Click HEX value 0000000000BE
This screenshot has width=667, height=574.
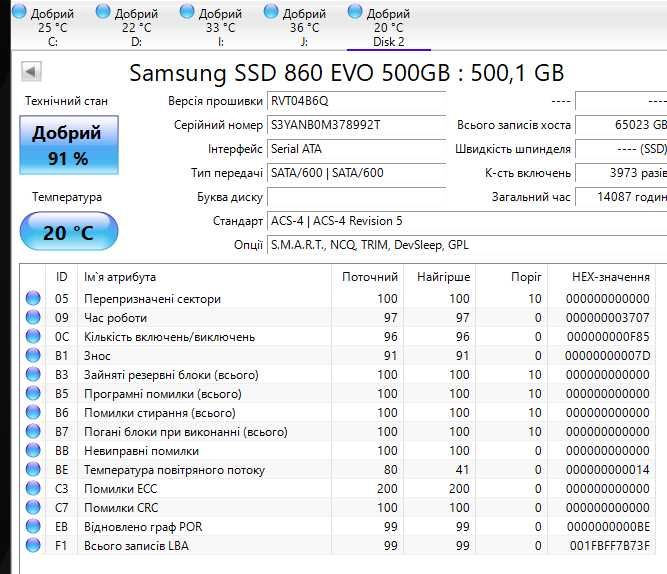pos(608,527)
